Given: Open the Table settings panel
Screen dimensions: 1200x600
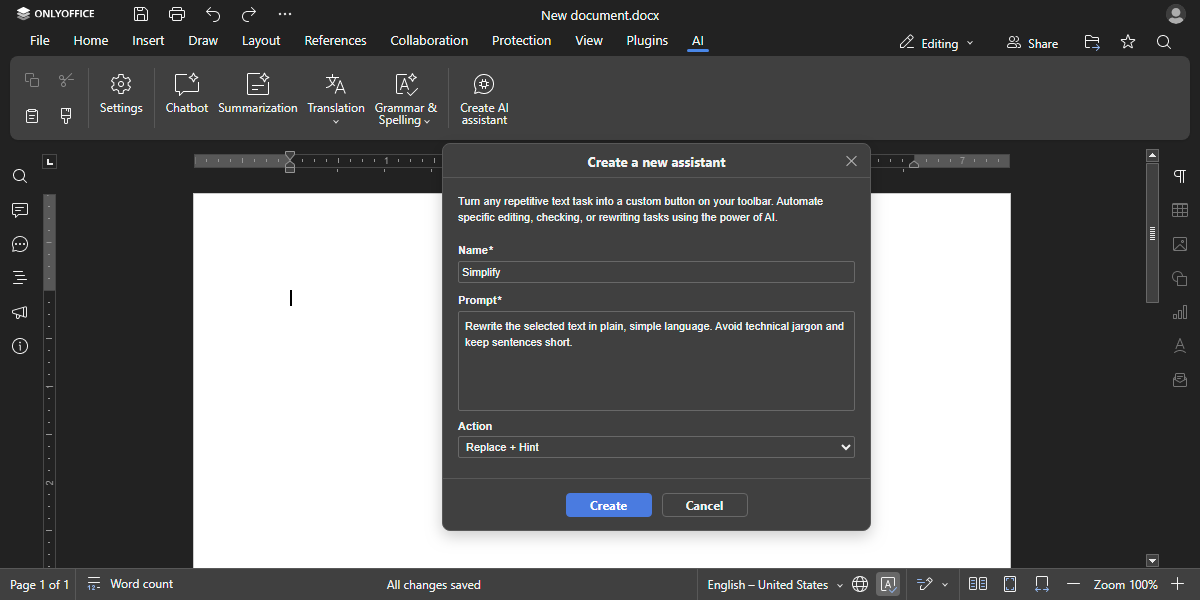Looking at the screenshot, I should pyautogui.click(x=1180, y=210).
